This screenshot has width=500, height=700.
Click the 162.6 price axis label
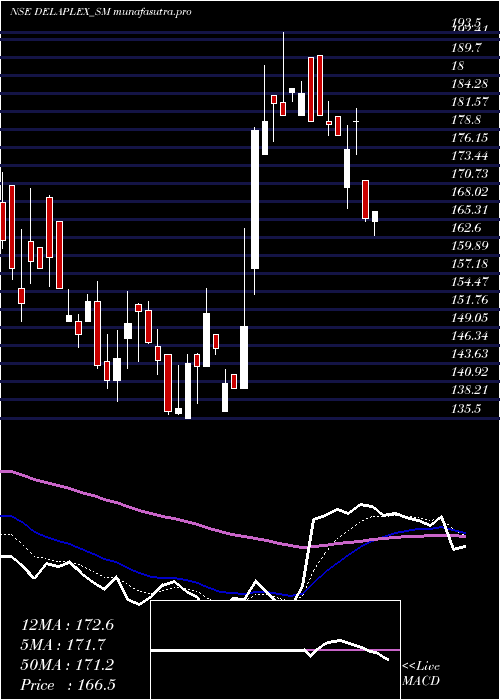click(x=467, y=228)
